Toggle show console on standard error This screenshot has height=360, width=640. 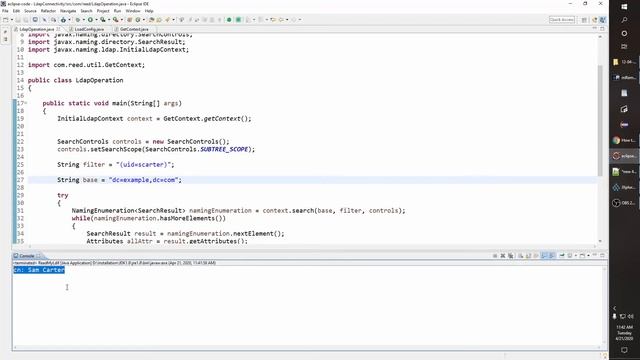point(551,256)
